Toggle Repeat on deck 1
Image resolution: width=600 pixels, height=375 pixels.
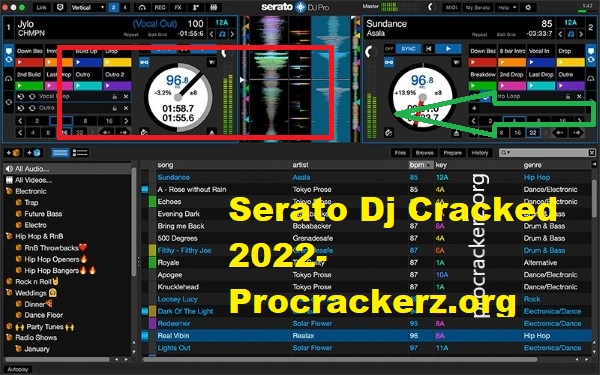point(131,34)
